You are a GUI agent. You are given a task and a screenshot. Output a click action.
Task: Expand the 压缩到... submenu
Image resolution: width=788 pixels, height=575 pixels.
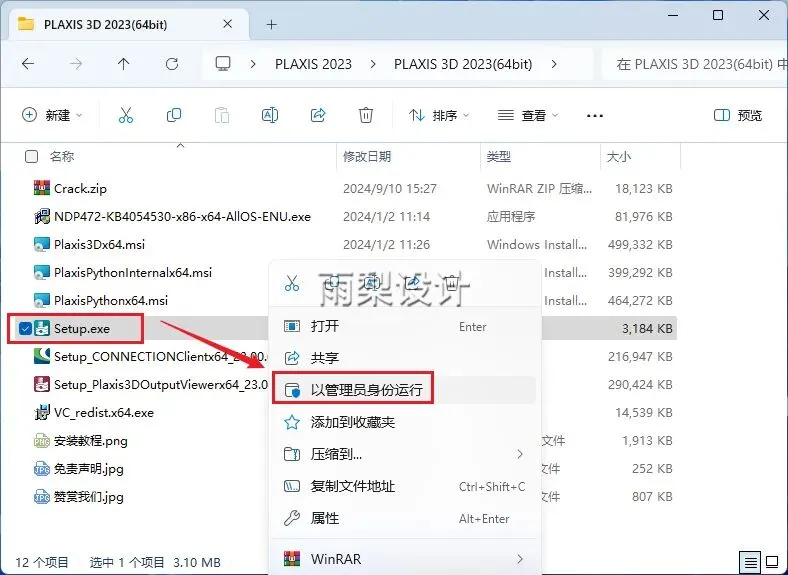(x=520, y=454)
